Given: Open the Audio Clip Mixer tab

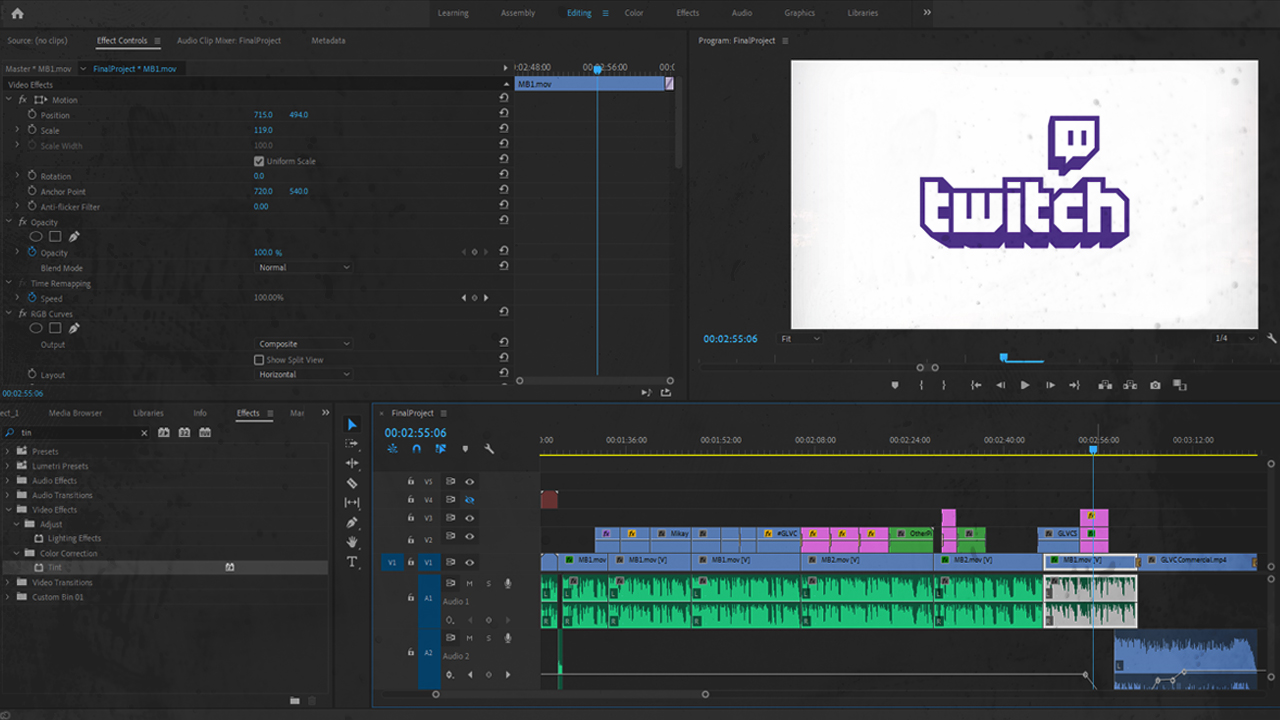Looking at the screenshot, I should click(229, 41).
